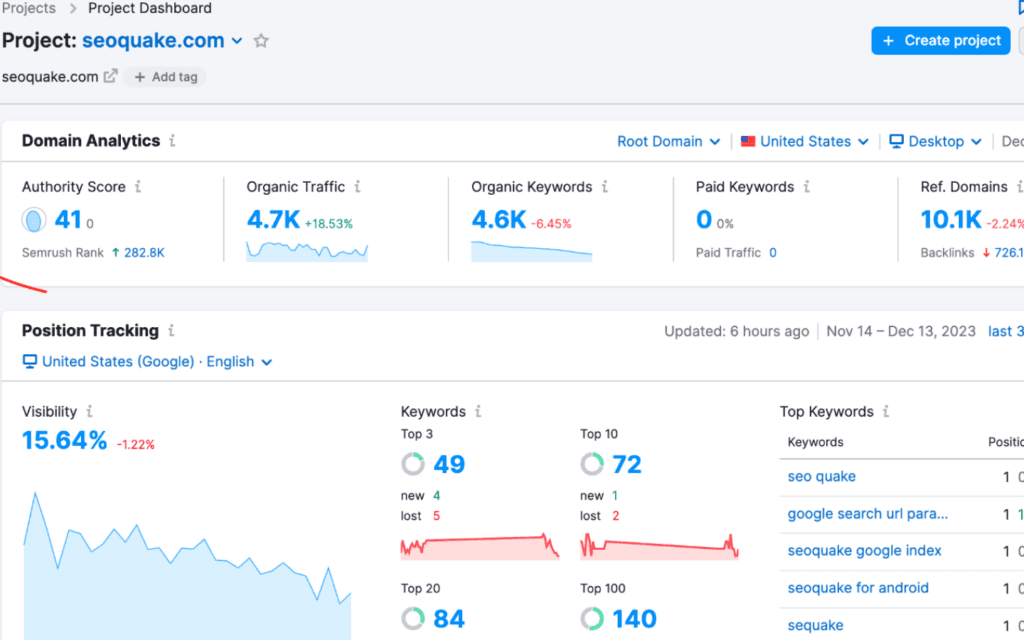The image size is (1024, 640).
Task: Click the Organic Traffic sparkline chart
Action: pos(307,251)
